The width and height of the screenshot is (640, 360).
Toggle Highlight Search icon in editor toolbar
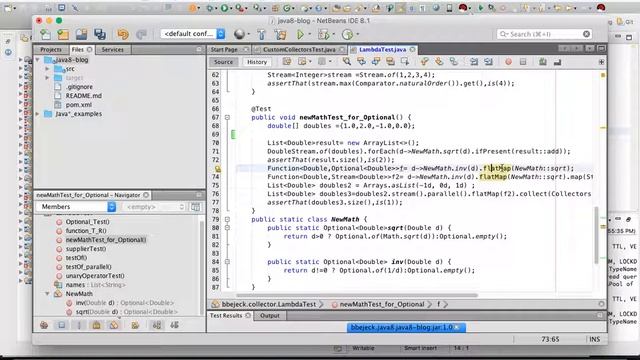390,62
